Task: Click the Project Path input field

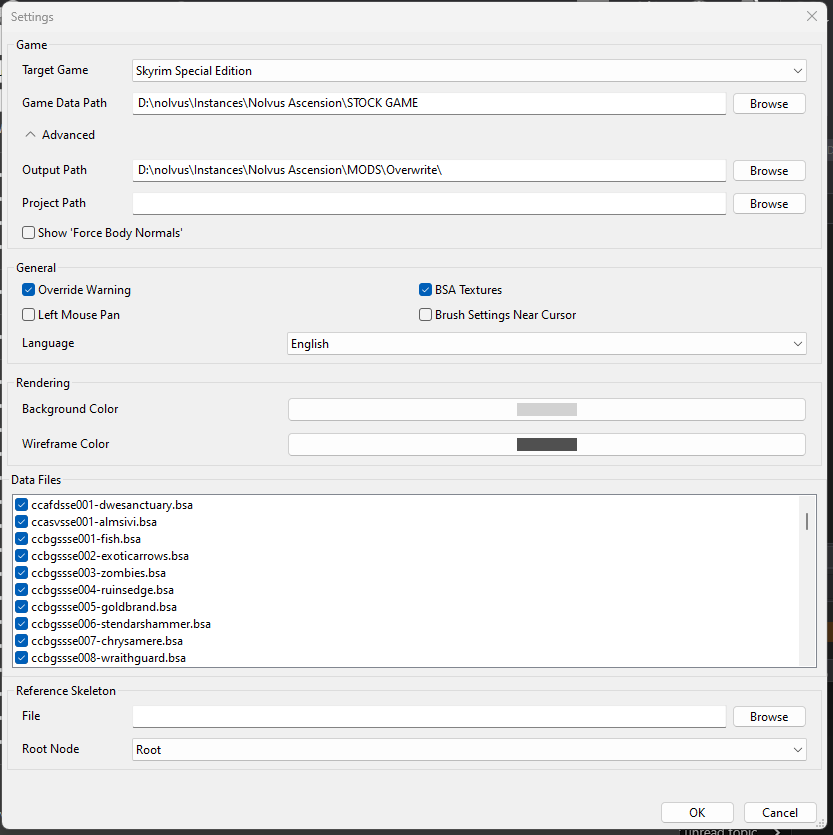Action: click(429, 203)
